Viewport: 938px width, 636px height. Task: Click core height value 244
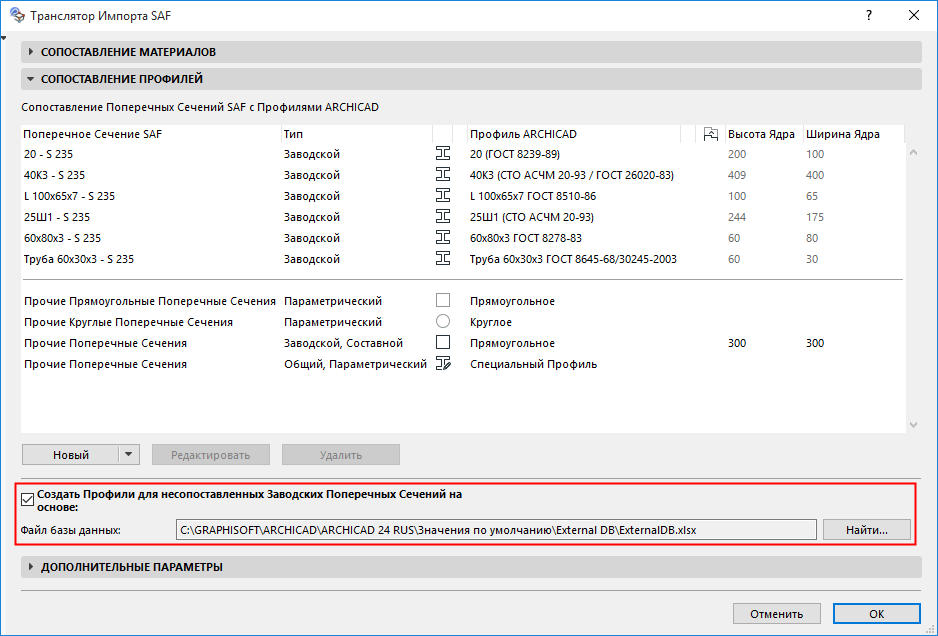click(x=736, y=217)
